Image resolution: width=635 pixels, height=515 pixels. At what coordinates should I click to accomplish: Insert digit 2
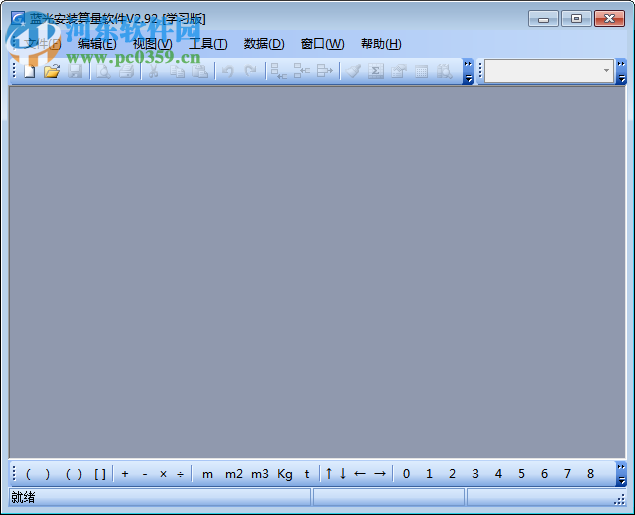[452, 474]
